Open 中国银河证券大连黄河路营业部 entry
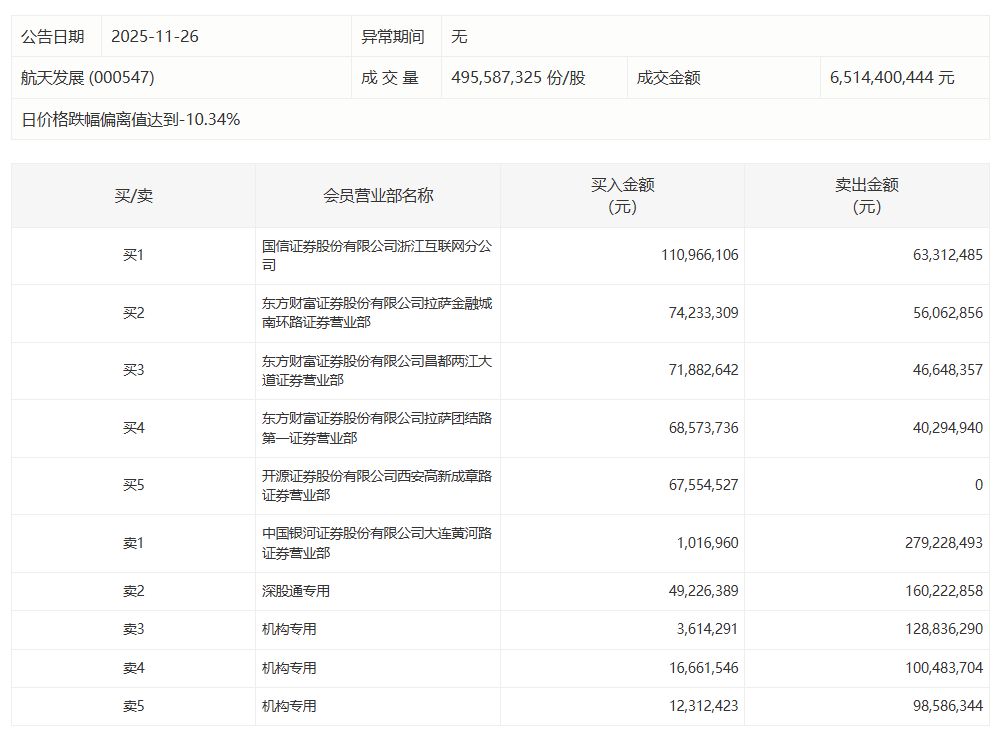Viewport: 1005px width, 743px height. click(376, 543)
